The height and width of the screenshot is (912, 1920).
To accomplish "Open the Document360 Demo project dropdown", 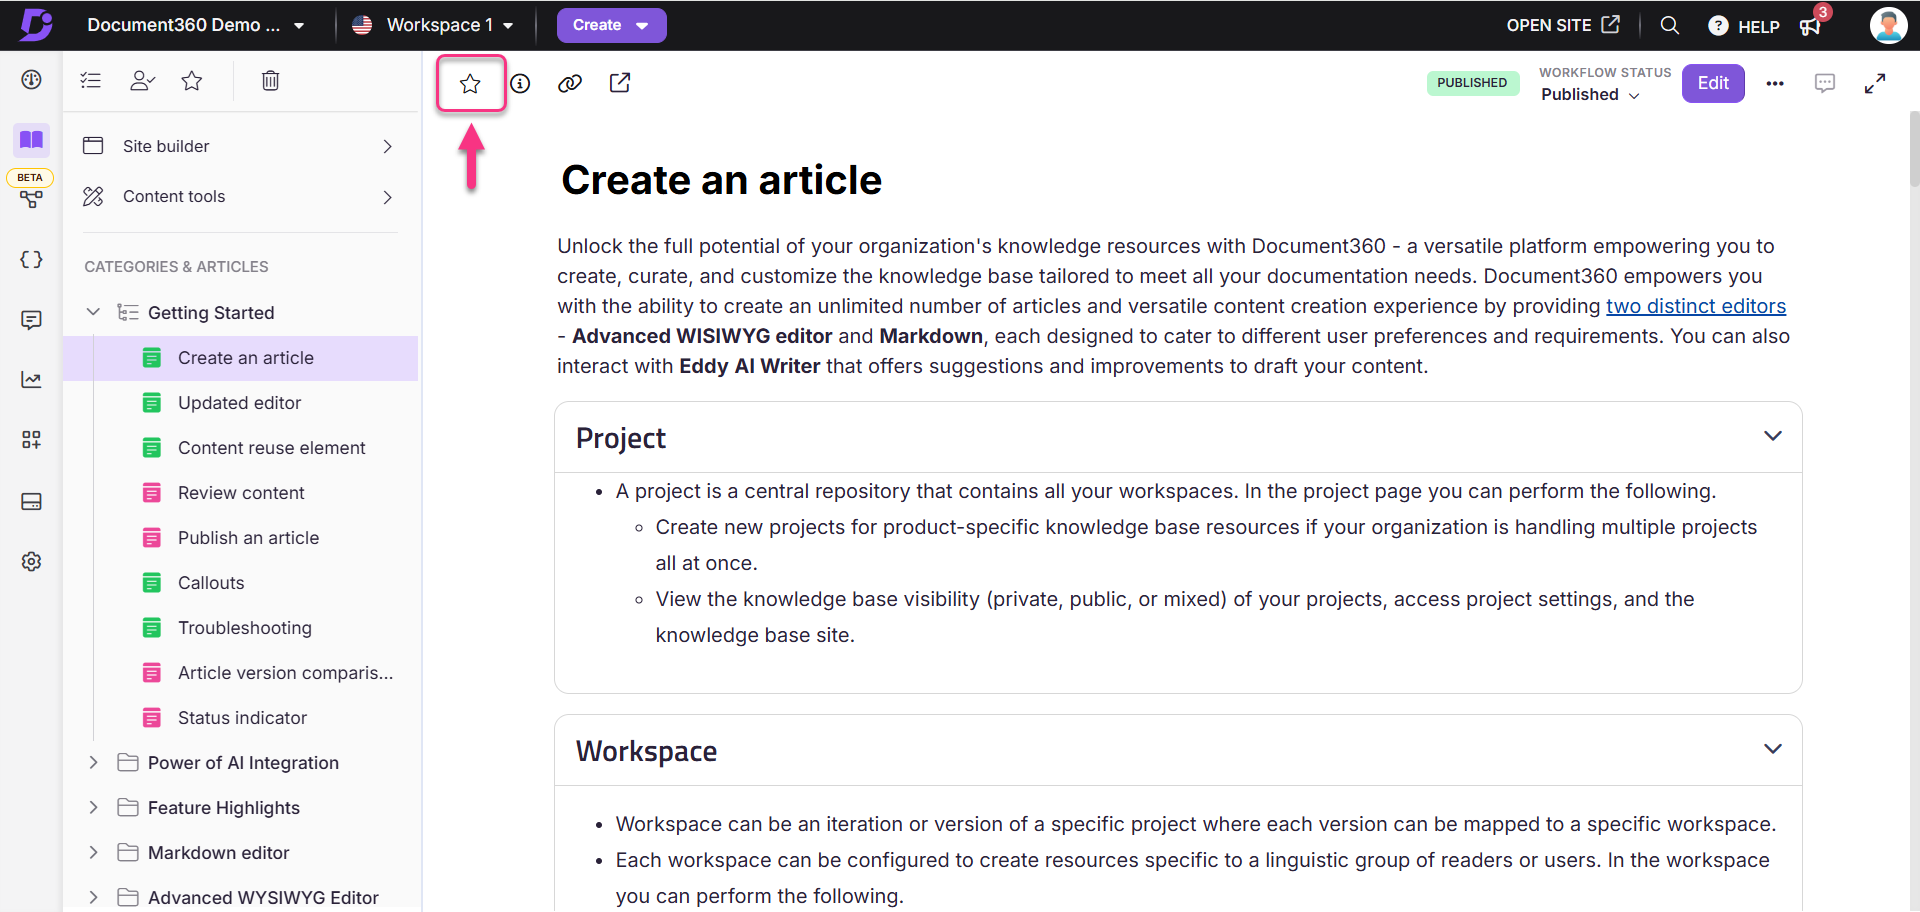I will tap(195, 25).
